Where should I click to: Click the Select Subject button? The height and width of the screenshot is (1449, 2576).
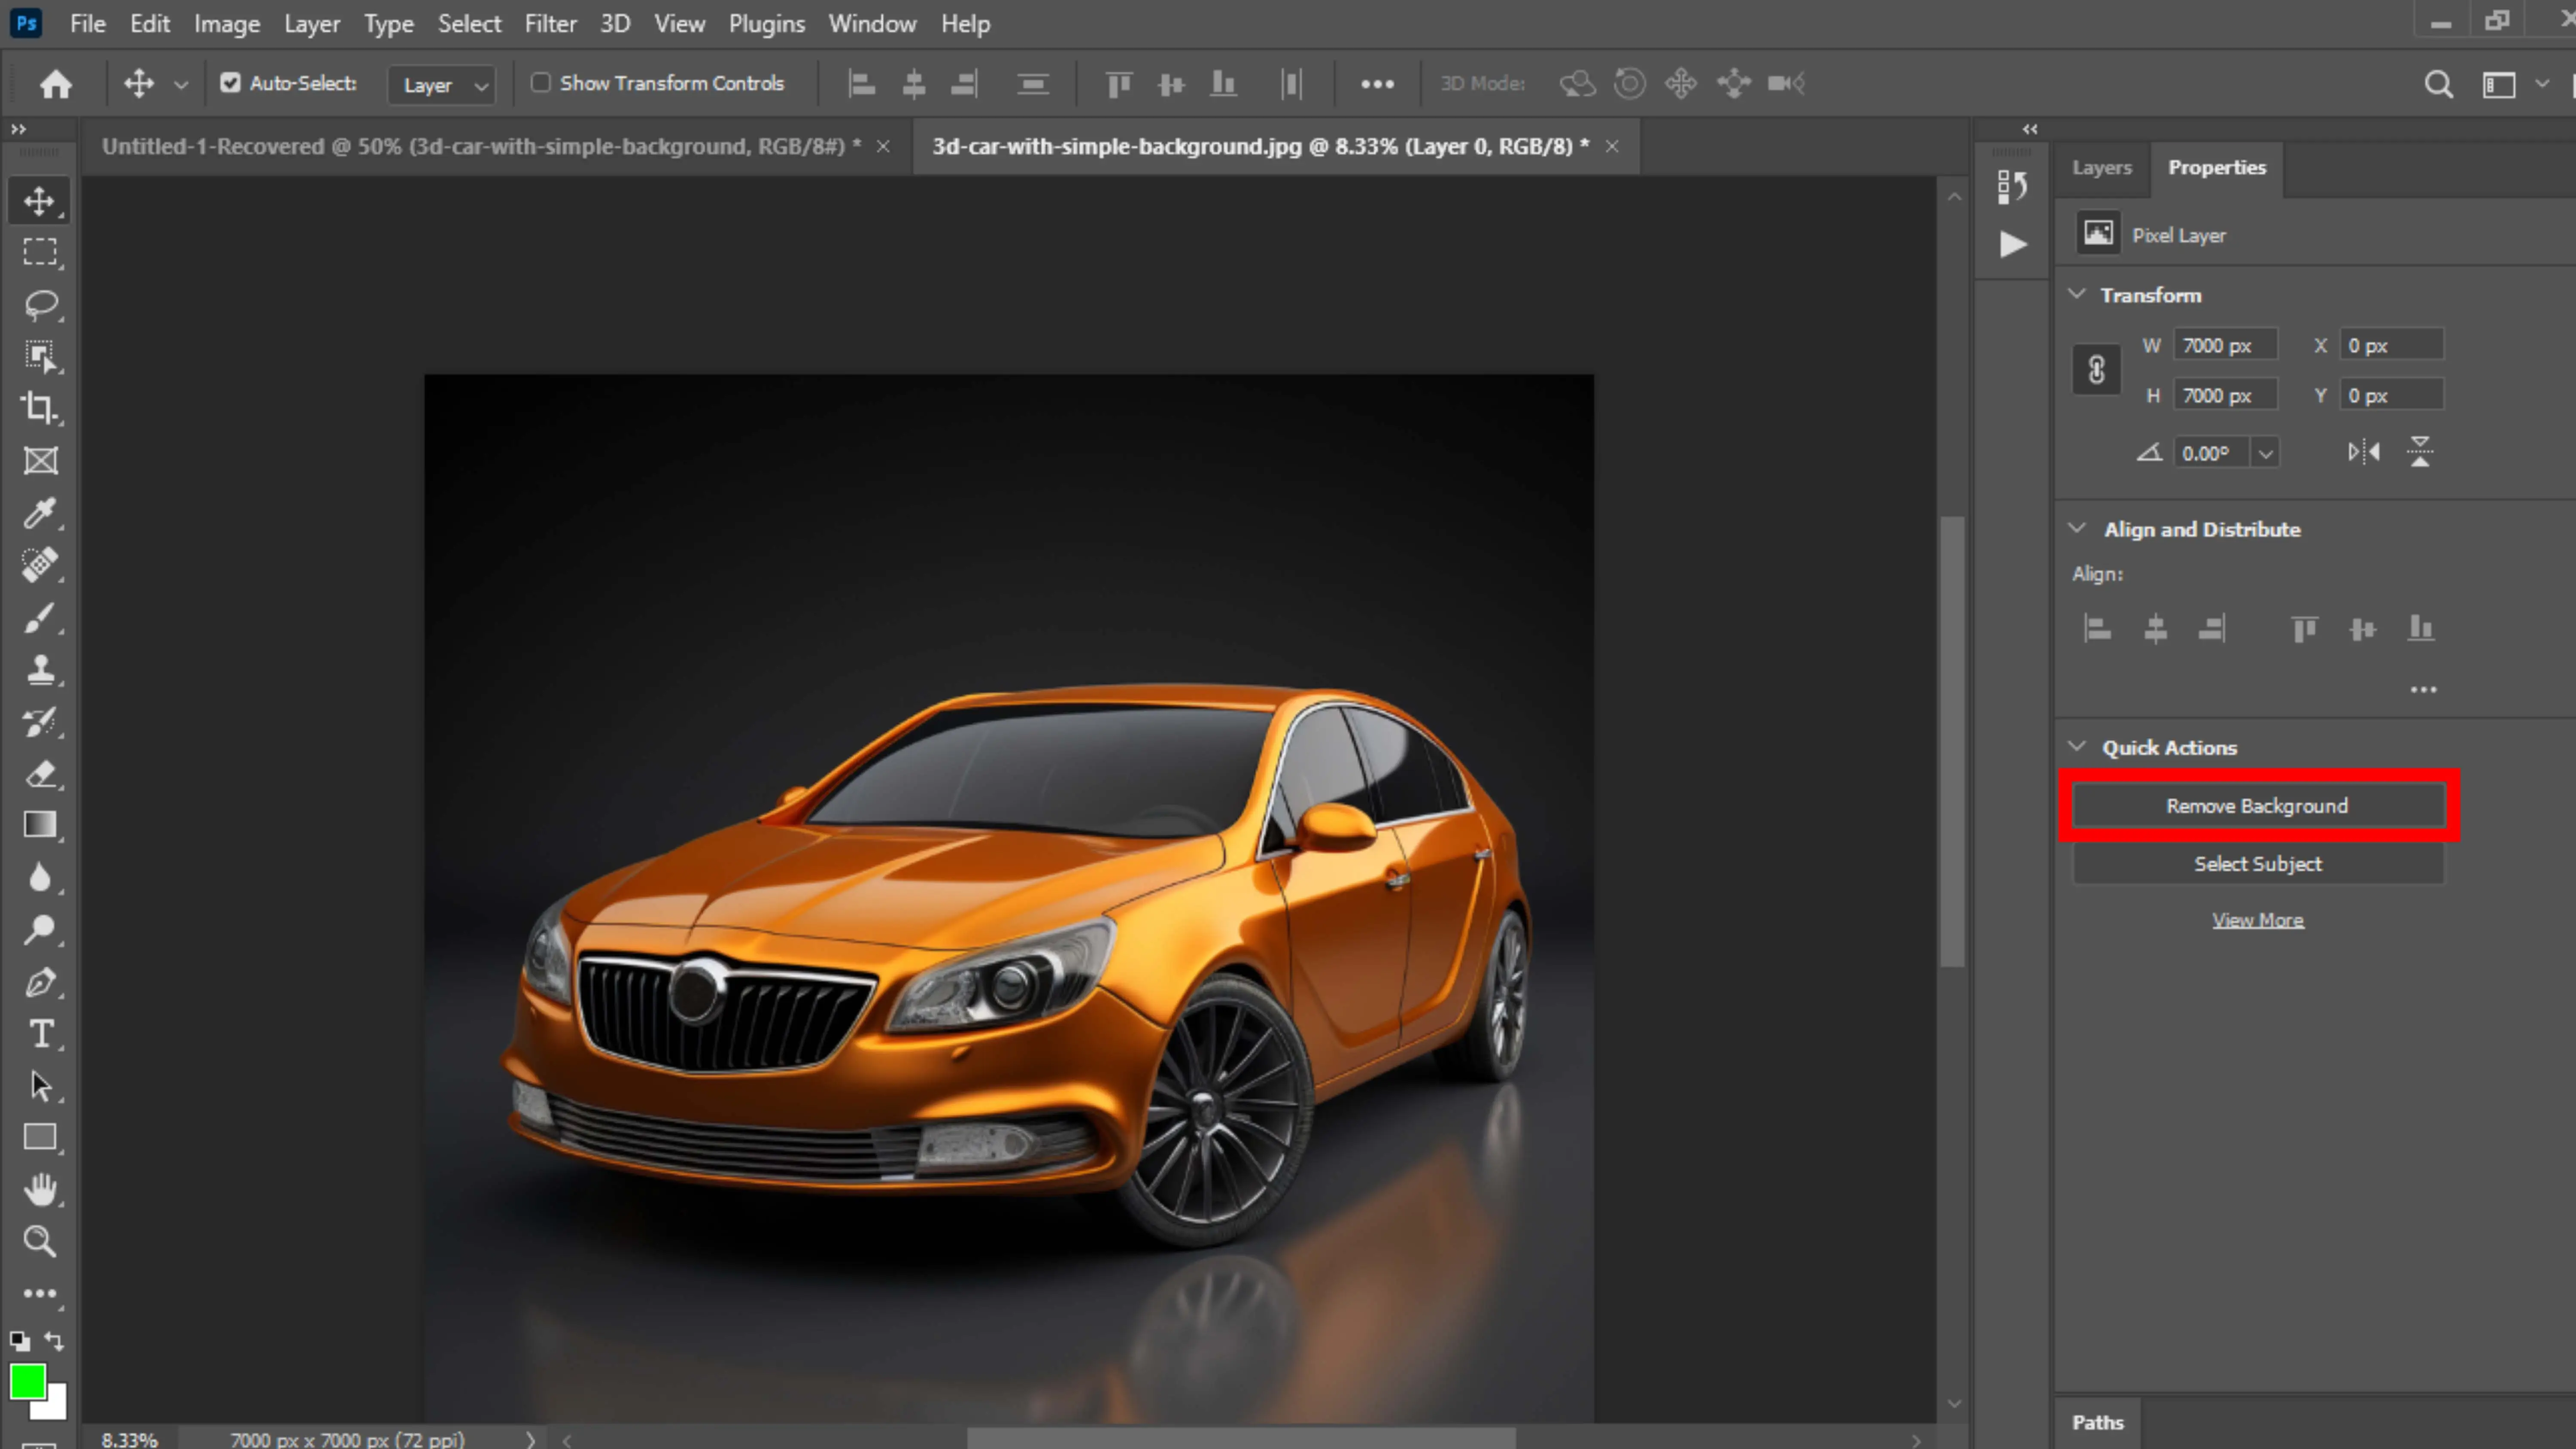click(x=2257, y=864)
